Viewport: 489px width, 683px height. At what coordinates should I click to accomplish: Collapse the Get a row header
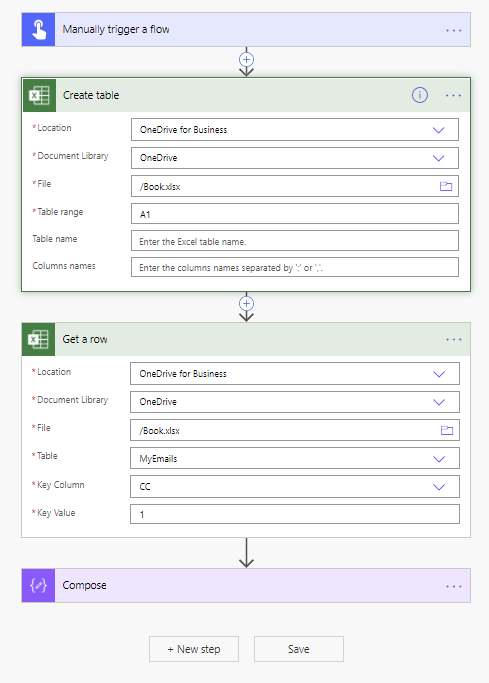tap(248, 339)
